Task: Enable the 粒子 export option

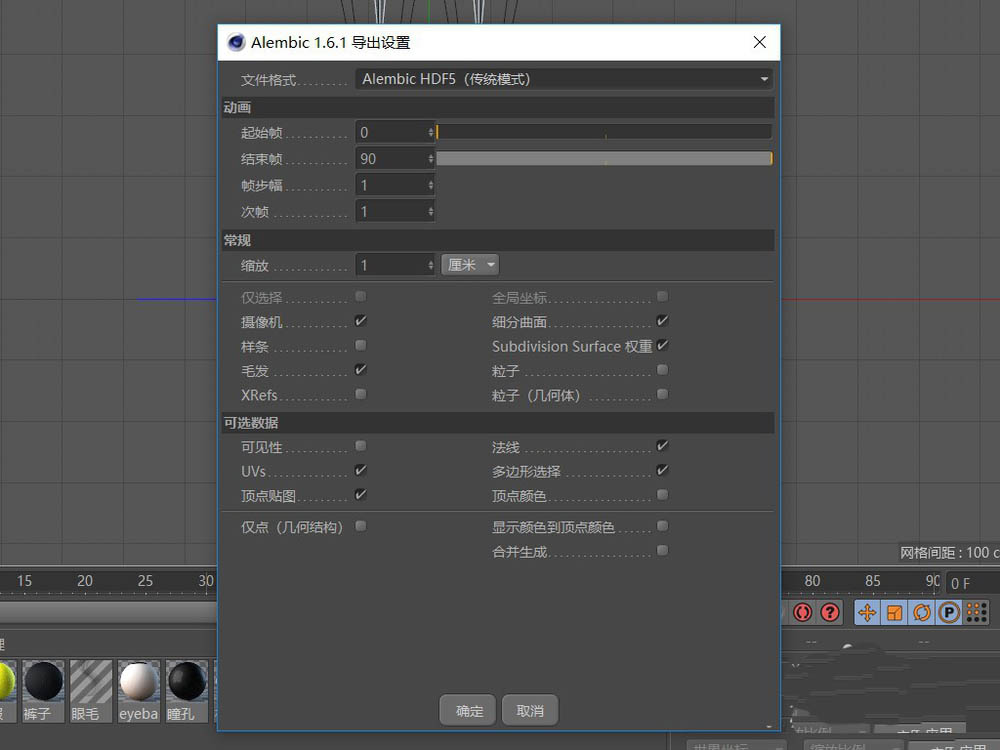Action: coord(661,370)
